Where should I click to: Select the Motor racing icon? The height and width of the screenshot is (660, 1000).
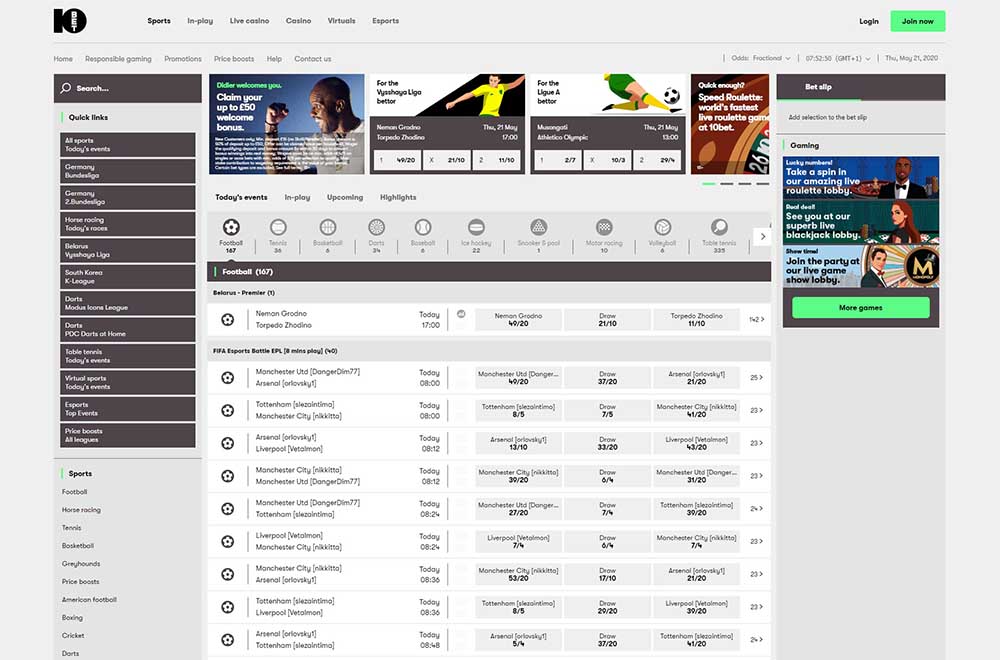point(604,227)
